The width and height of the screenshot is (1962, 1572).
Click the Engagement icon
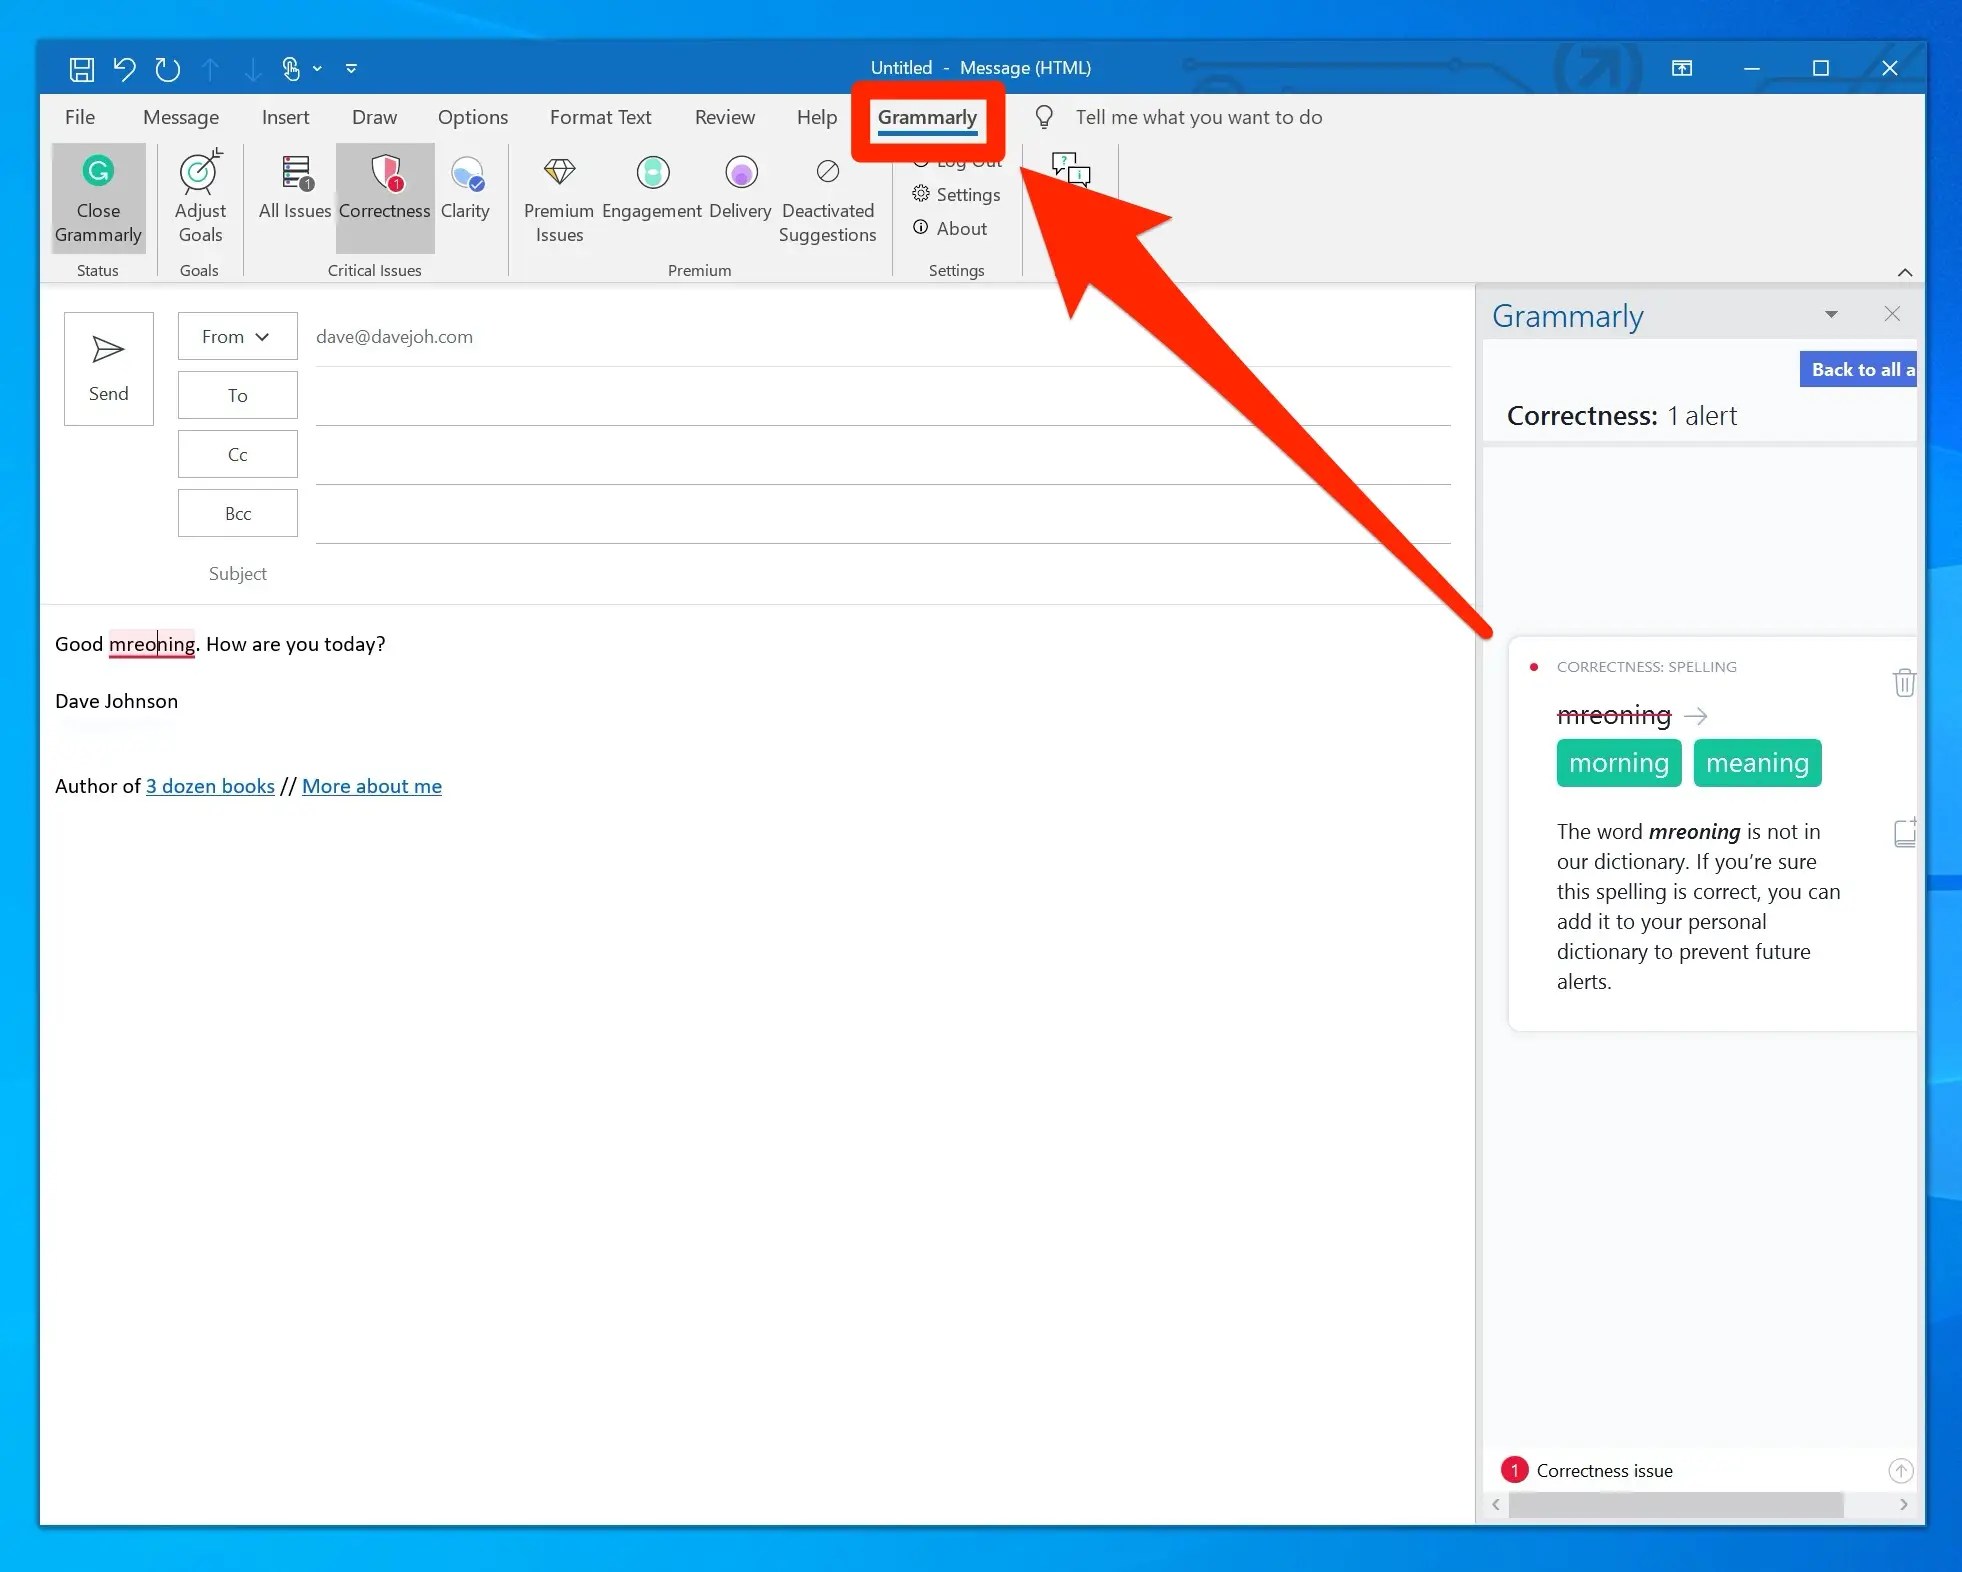coord(652,173)
